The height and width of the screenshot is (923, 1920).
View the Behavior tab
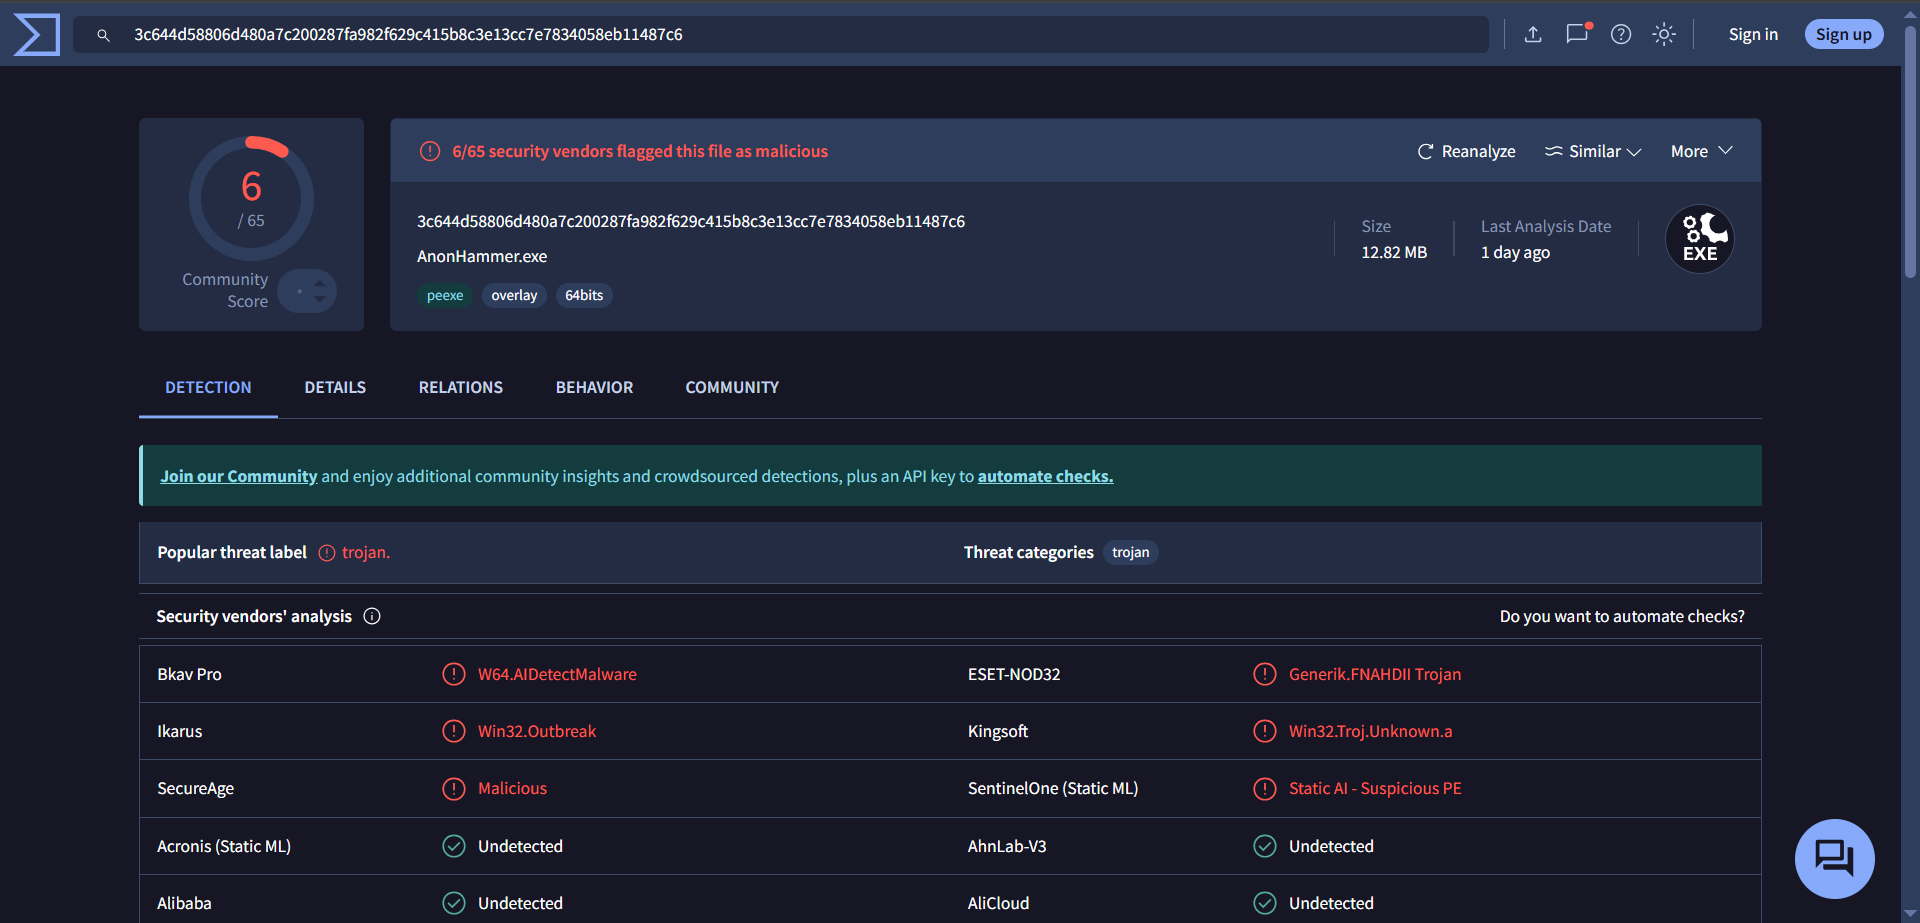pyautogui.click(x=594, y=387)
